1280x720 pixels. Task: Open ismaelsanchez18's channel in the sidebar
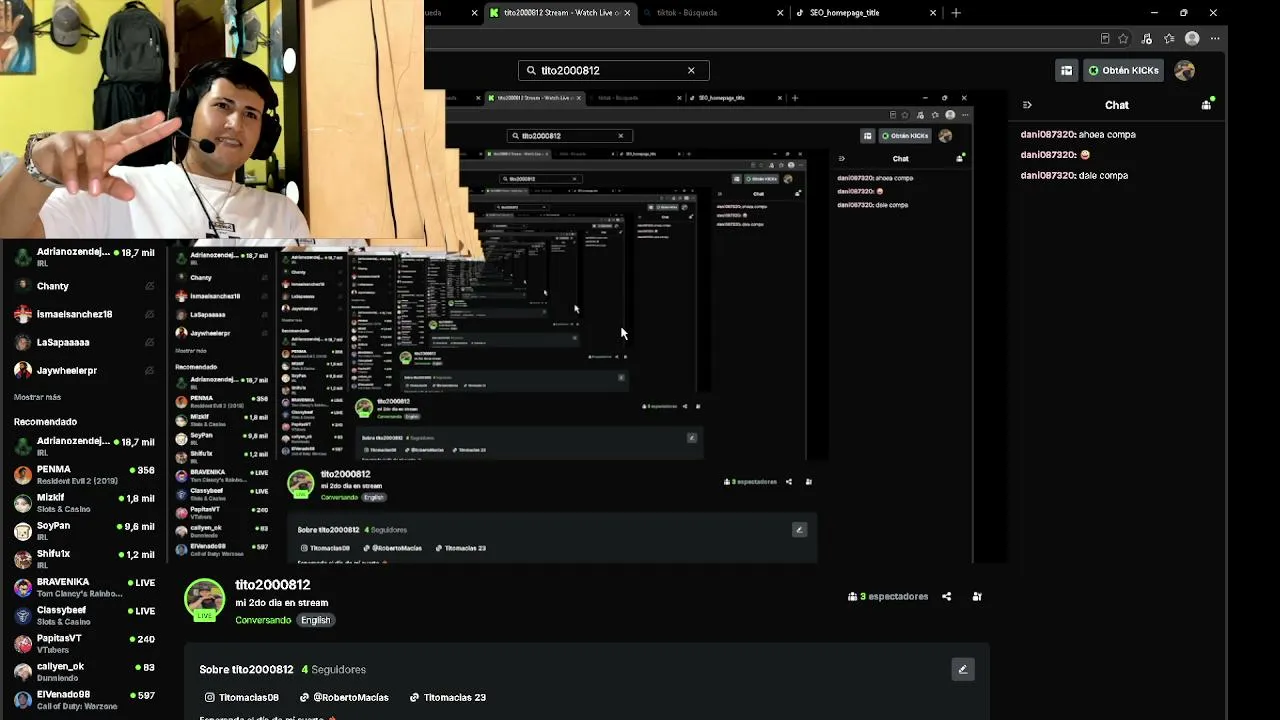(85, 314)
